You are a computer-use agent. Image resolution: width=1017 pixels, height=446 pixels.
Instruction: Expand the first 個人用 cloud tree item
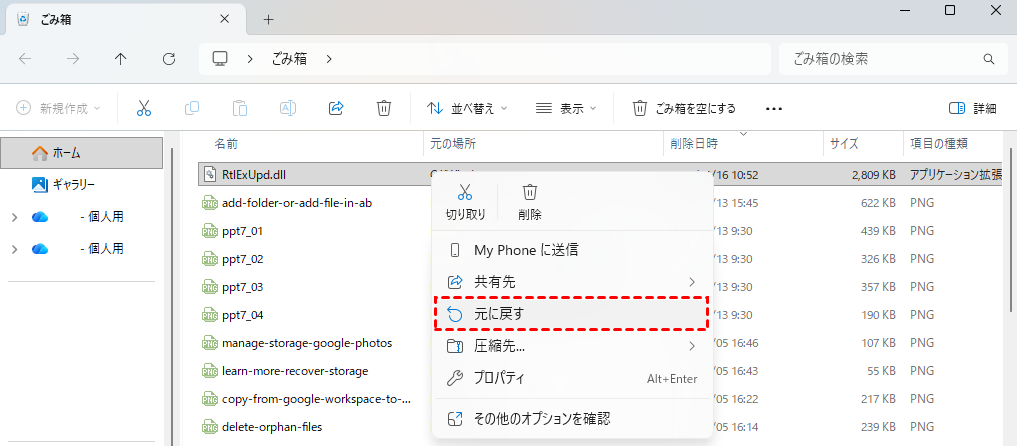tap(14, 217)
